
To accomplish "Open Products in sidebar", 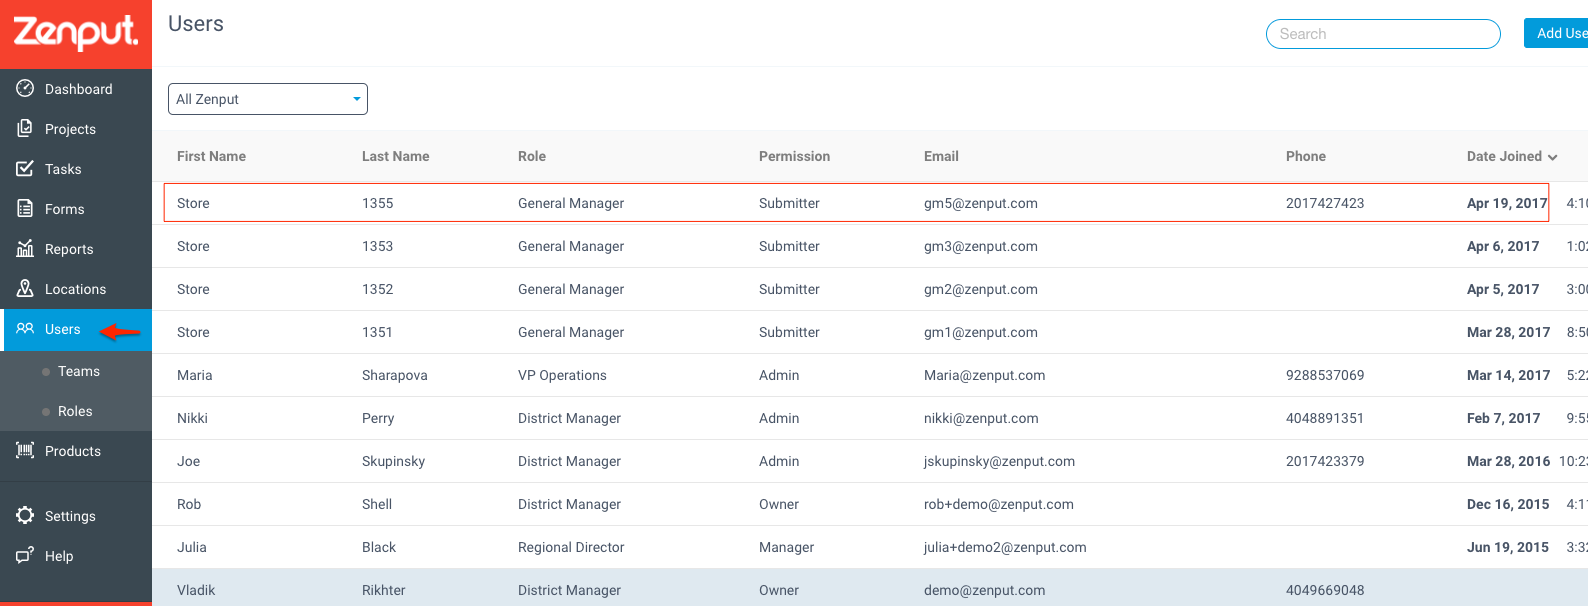I will (x=73, y=451).
